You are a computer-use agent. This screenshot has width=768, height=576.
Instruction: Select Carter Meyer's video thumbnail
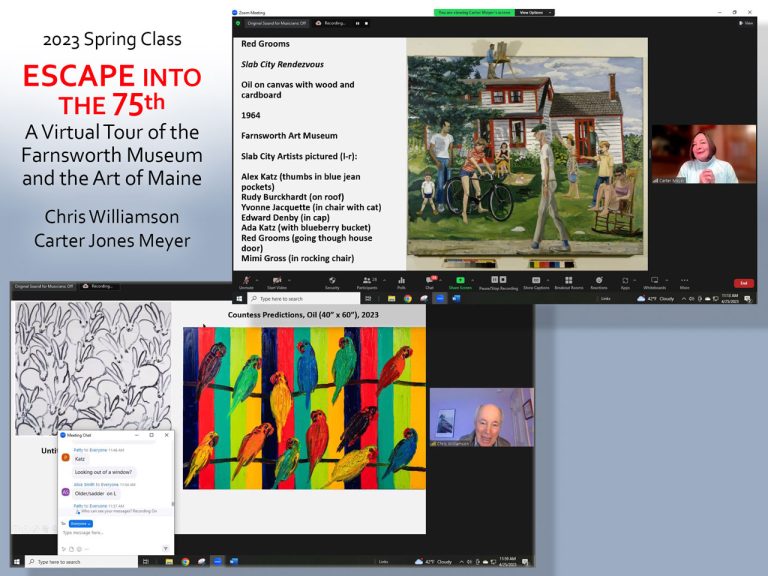click(704, 154)
